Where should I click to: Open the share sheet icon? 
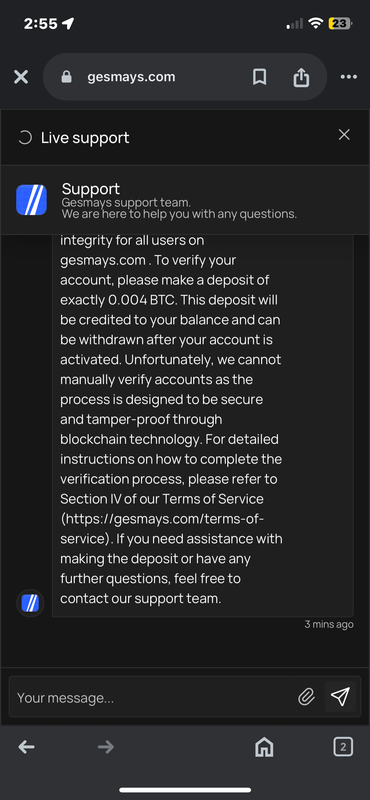[x=301, y=77]
